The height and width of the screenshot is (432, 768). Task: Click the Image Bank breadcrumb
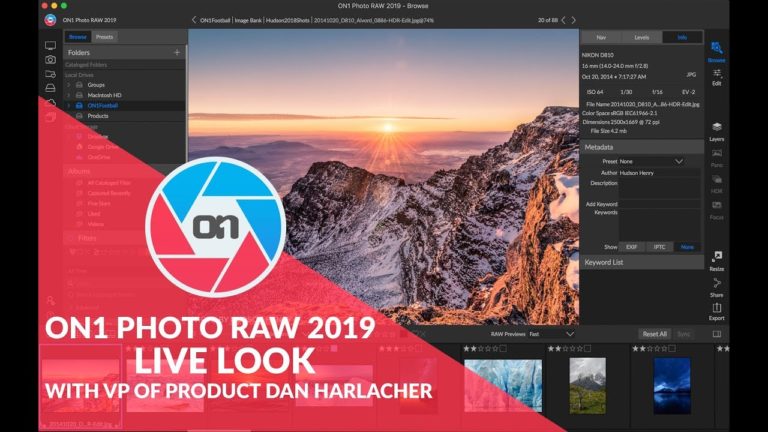248,21
